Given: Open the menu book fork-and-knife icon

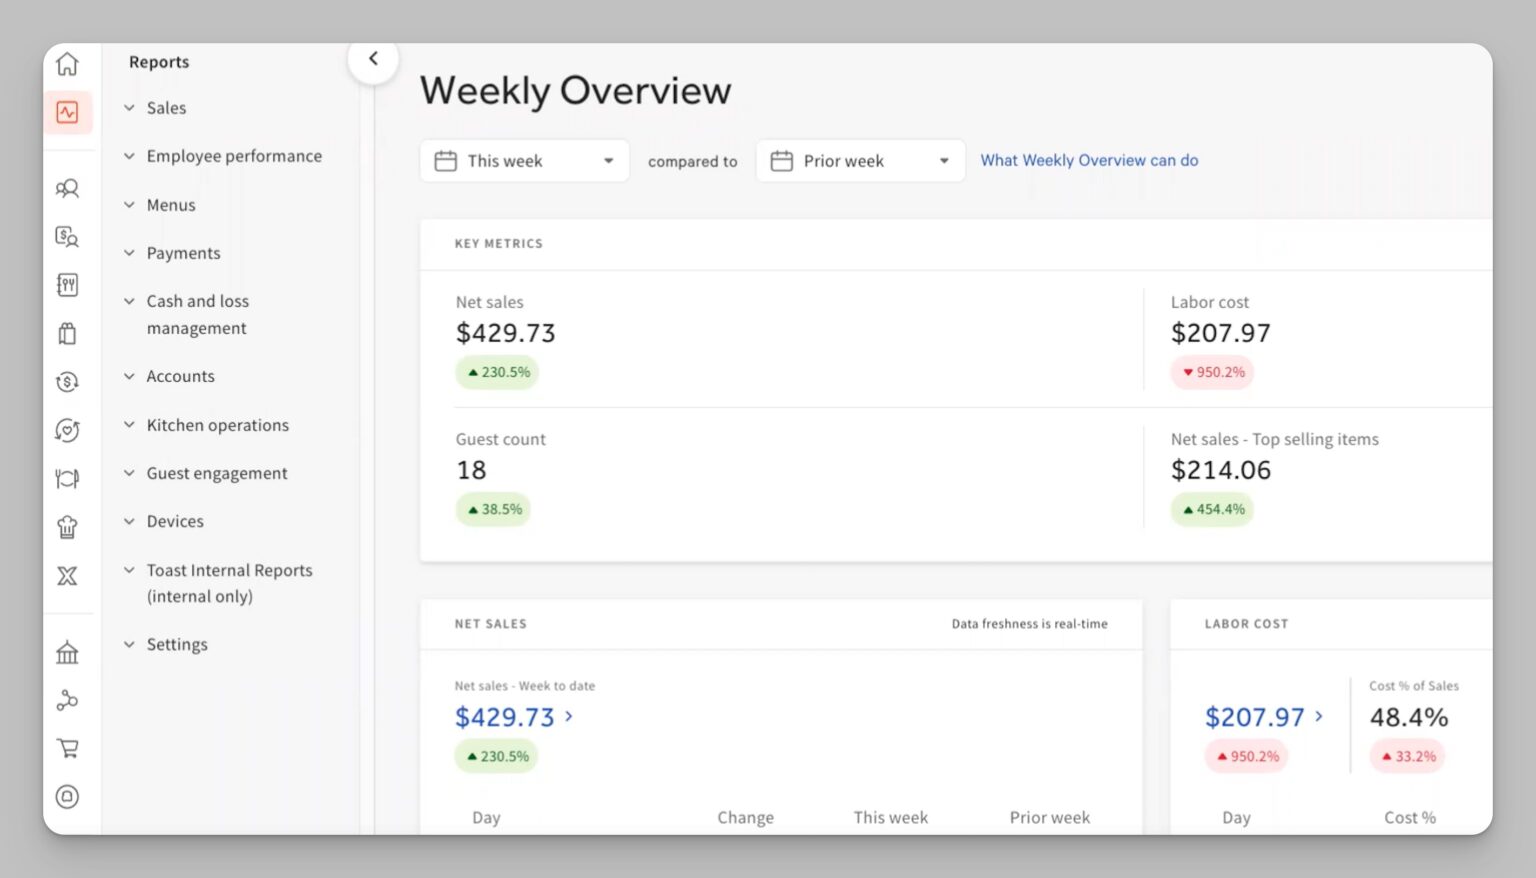Looking at the screenshot, I should pos(67,285).
